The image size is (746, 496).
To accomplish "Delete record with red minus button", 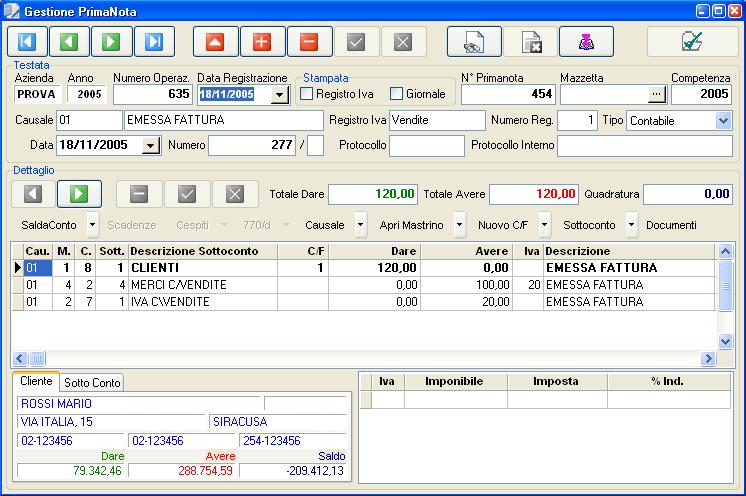I will (x=309, y=42).
